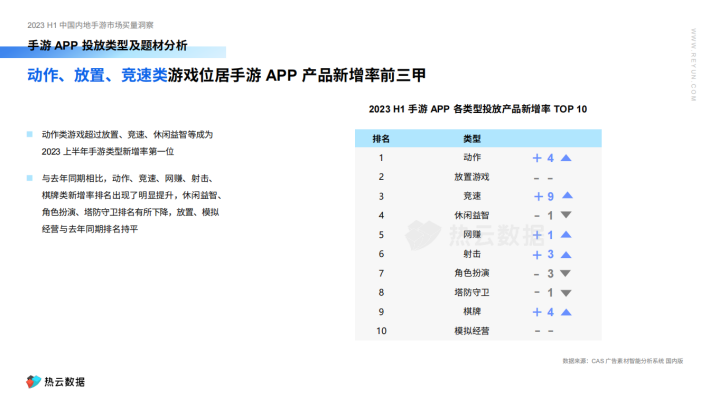Click the 类型 column header
This screenshot has width=710, height=399.
472,139
